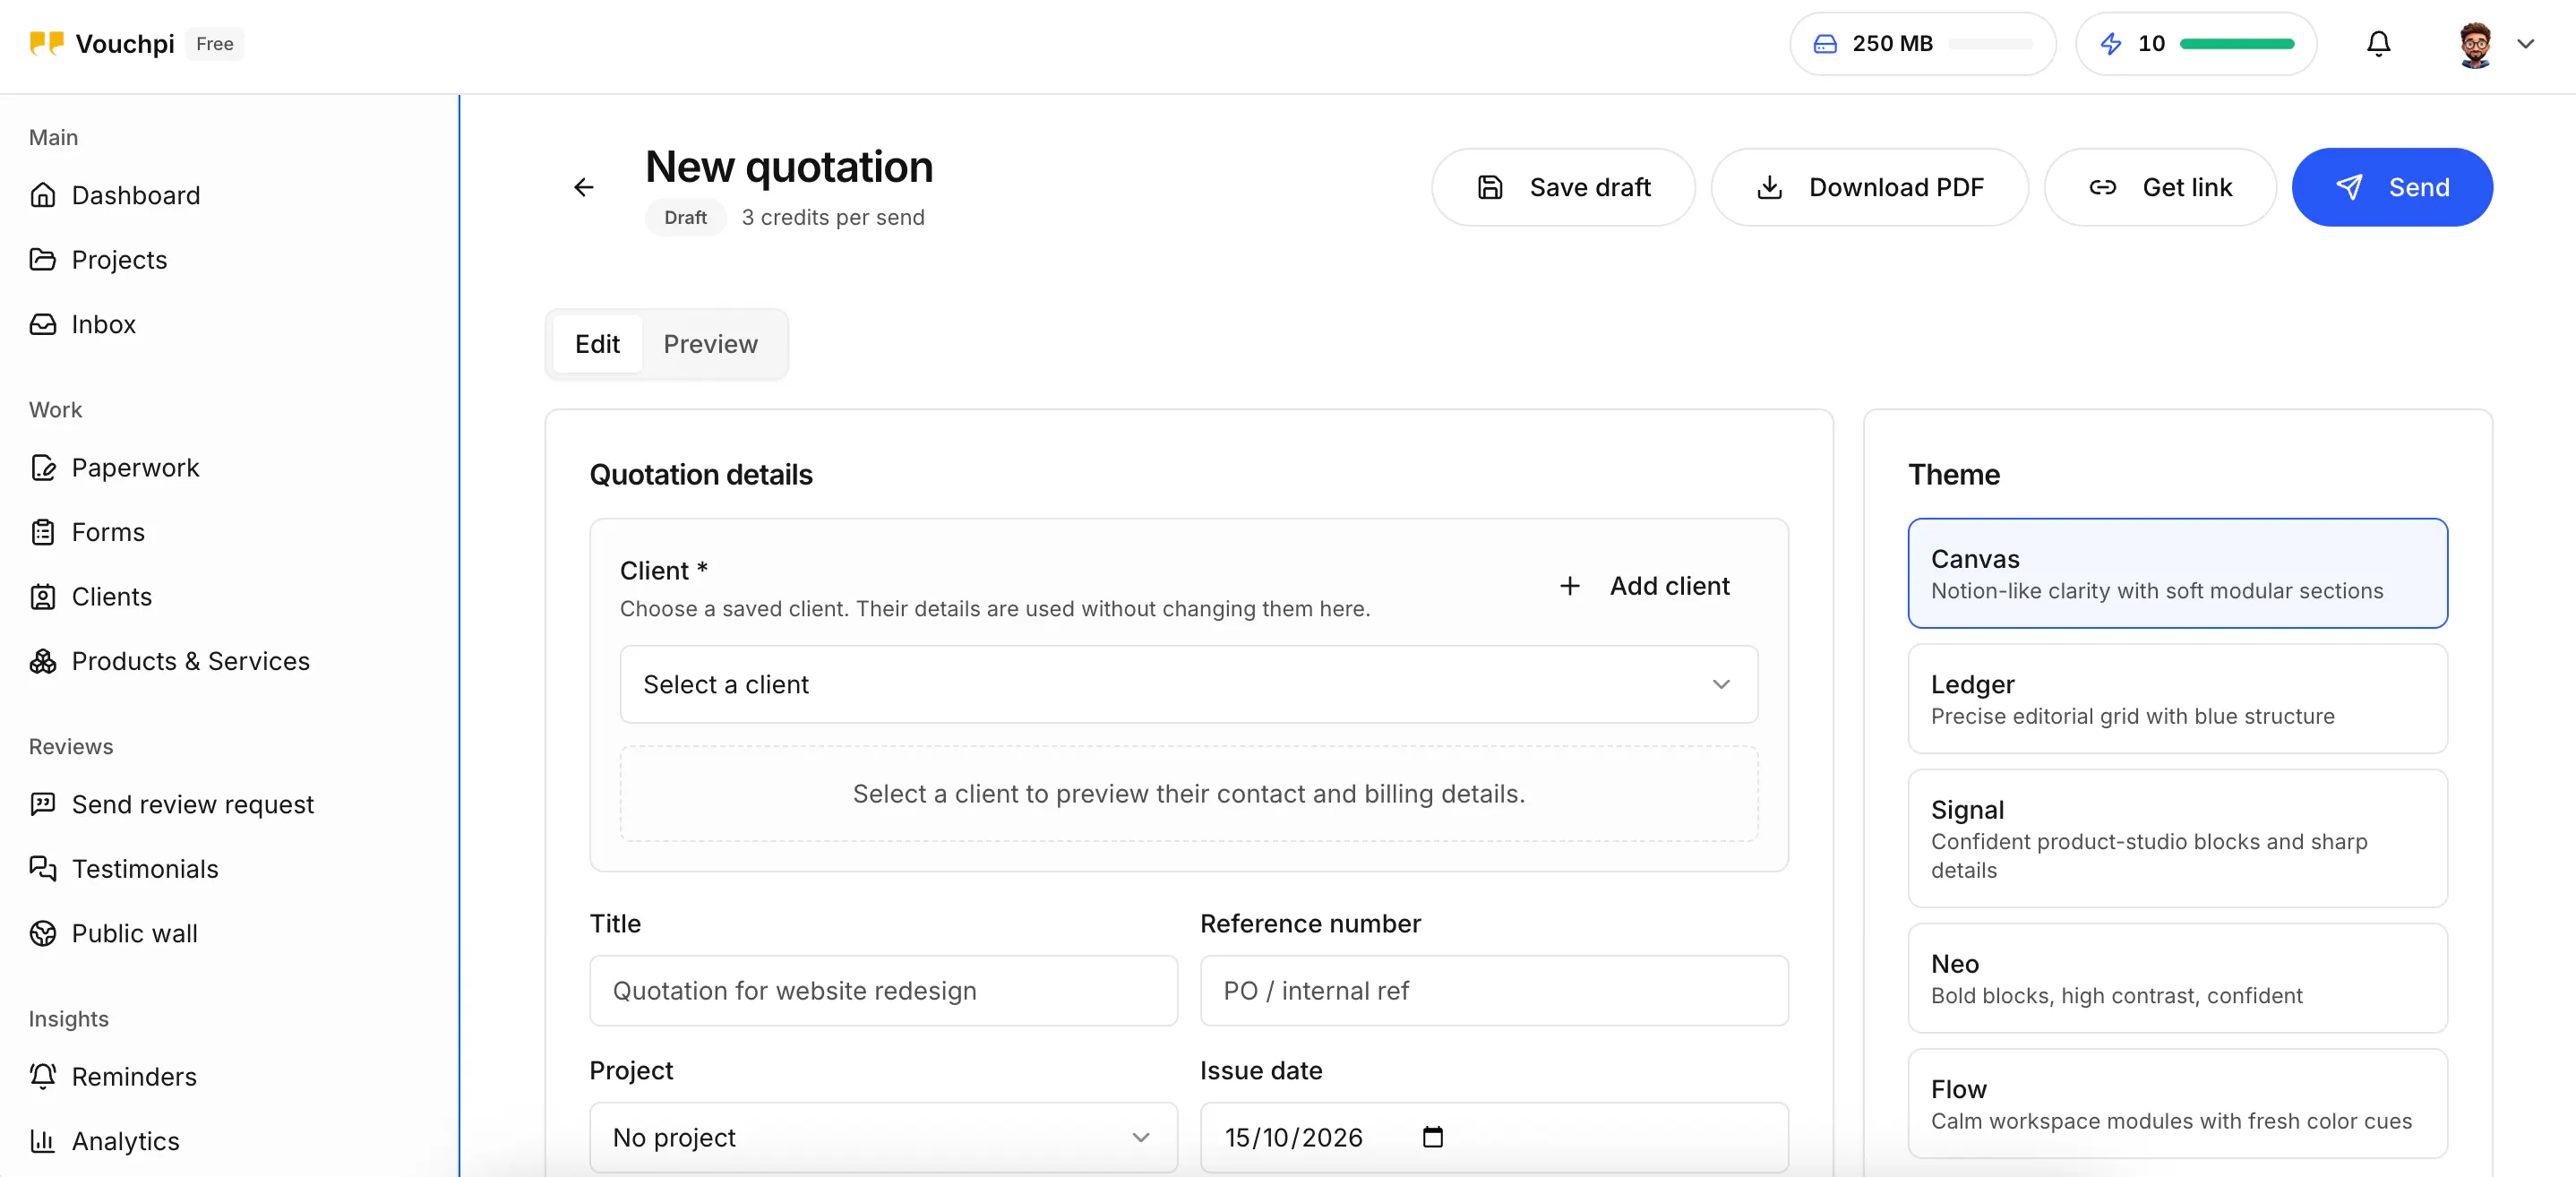Click the storage drive icon next to 250 MB
Viewport: 2576px width, 1177px height.
[1825, 44]
